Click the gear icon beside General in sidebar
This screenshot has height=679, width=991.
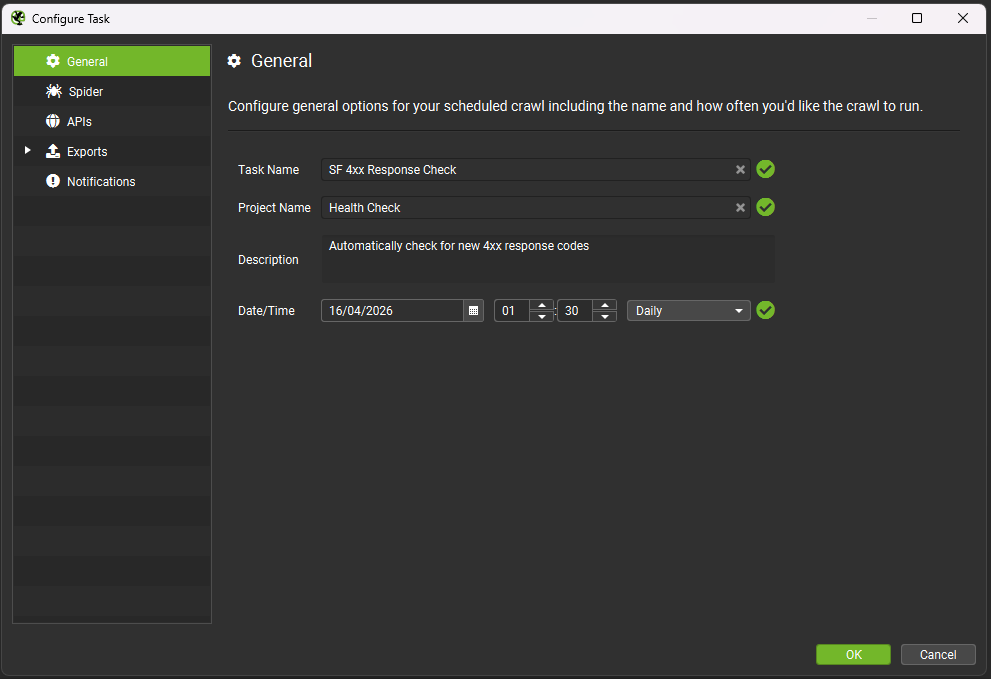53,61
